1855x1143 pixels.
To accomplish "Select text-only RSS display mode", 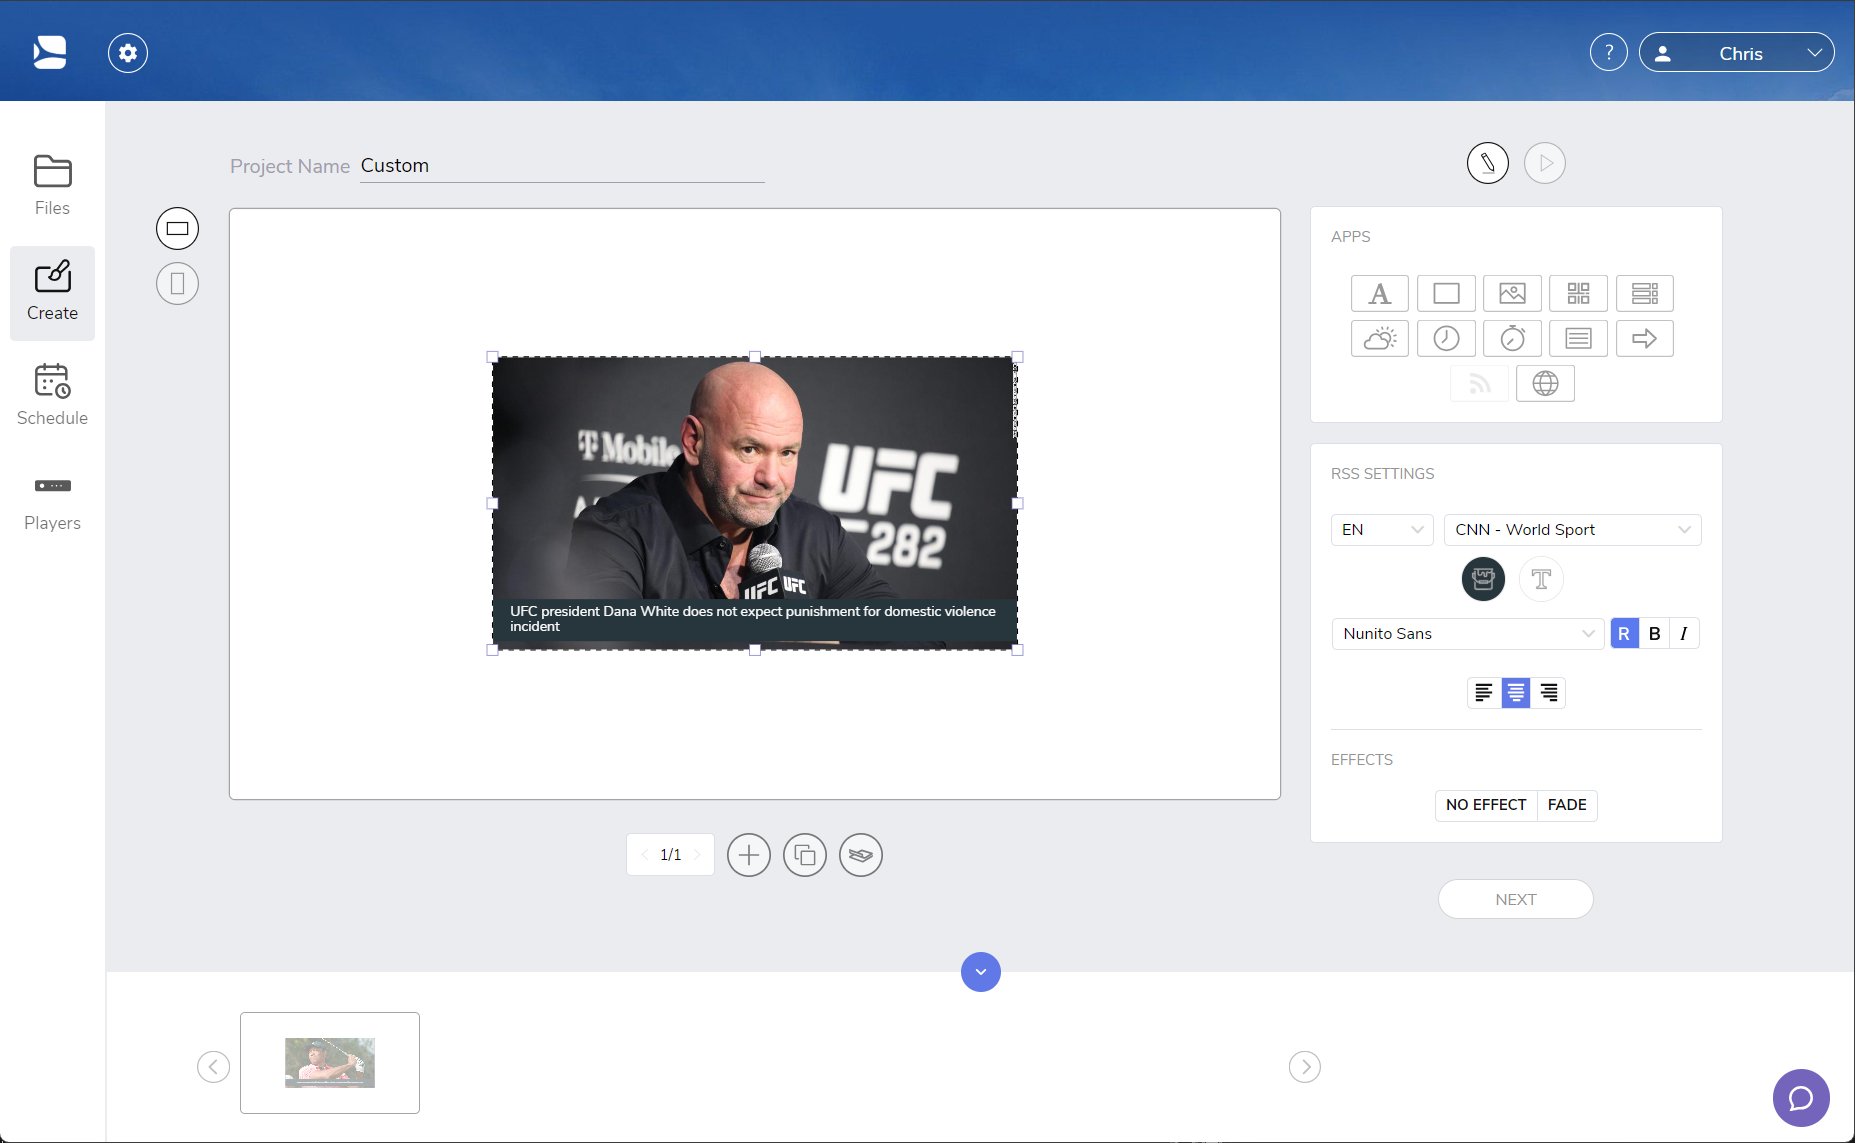I will pos(1541,579).
